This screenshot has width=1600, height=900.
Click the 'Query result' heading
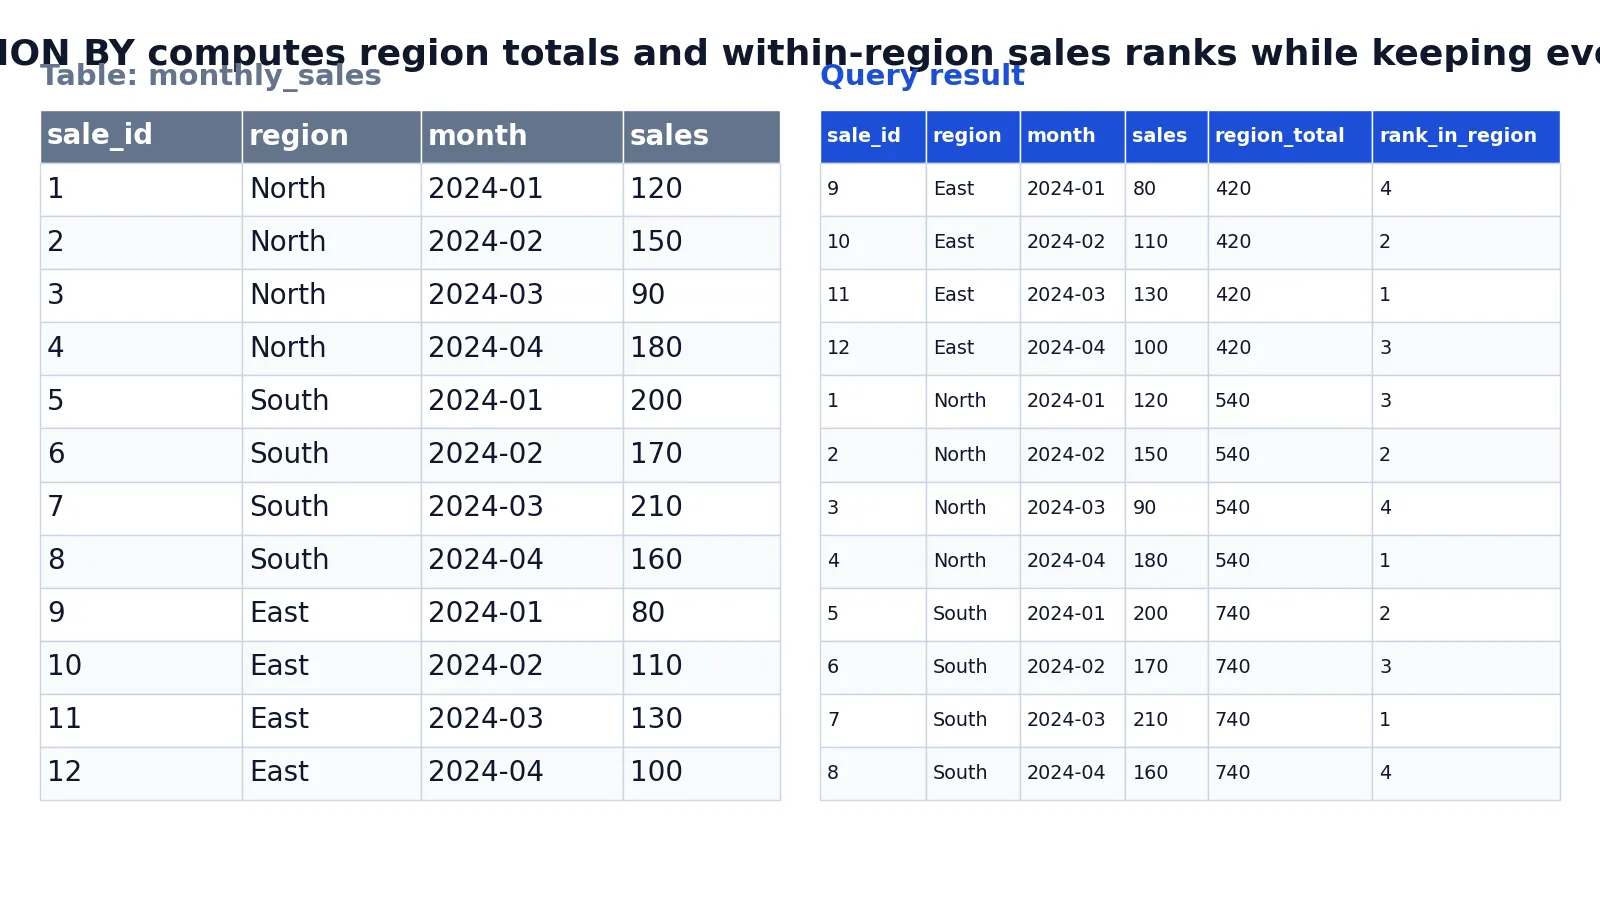[922, 76]
